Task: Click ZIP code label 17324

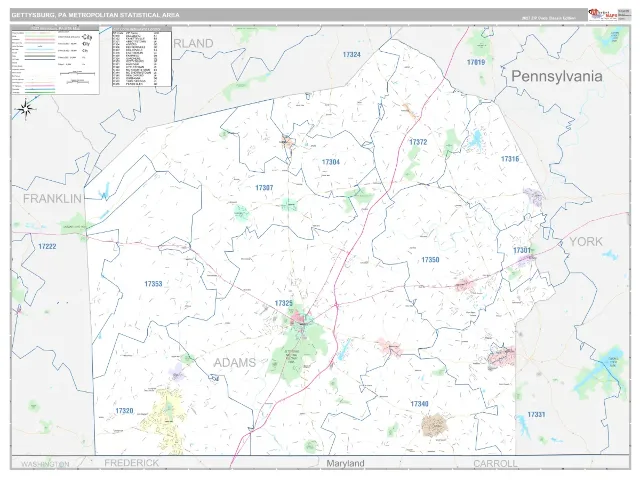Action: pos(351,54)
